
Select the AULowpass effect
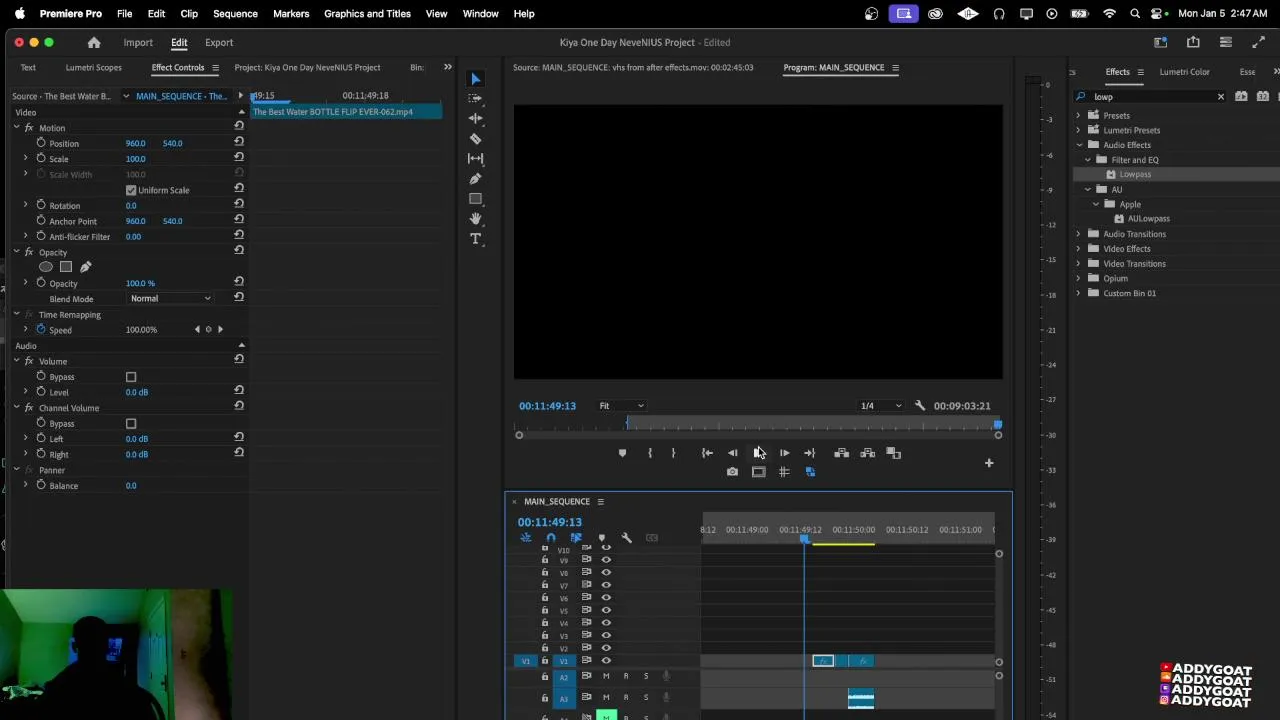point(1148,219)
